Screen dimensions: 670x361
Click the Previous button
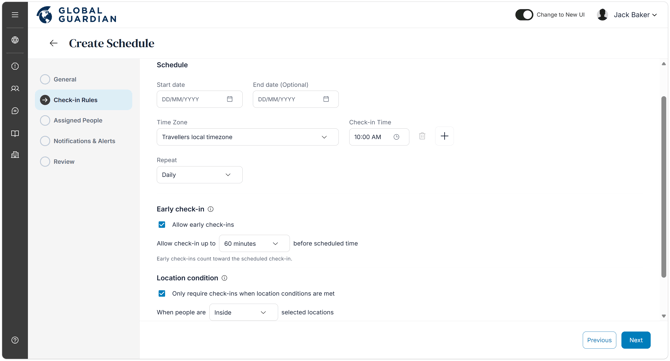[x=599, y=340]
